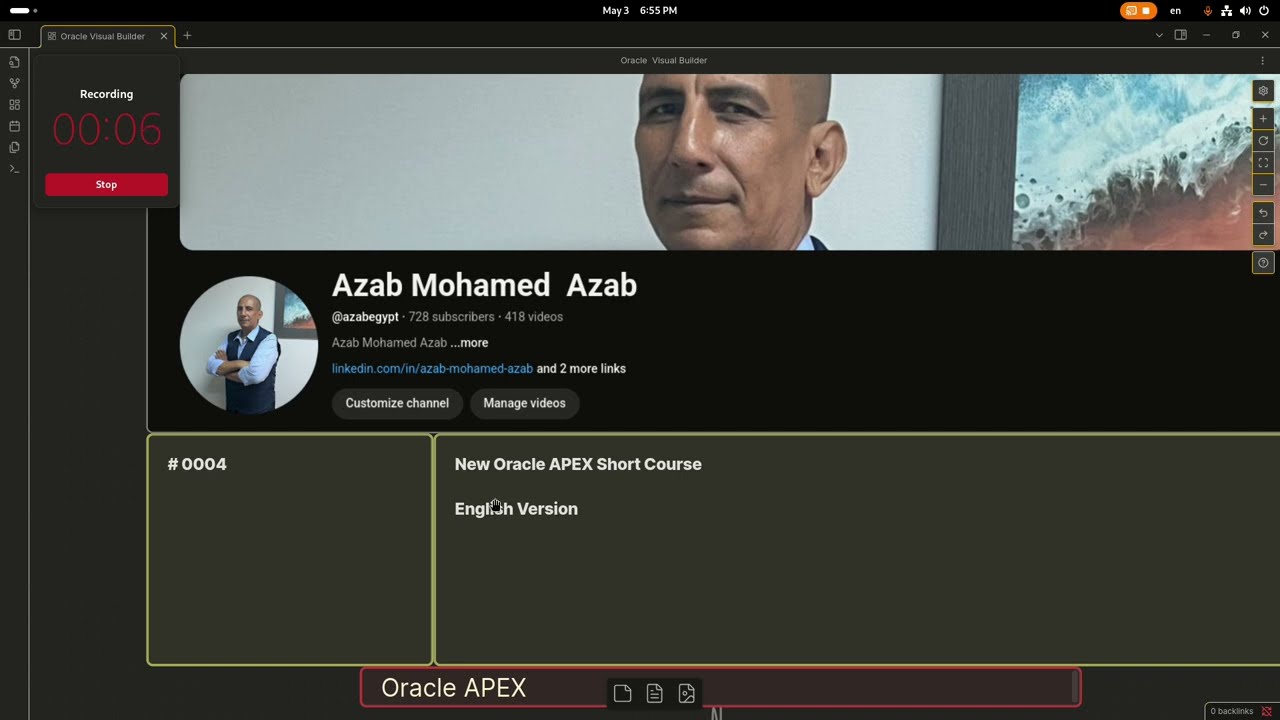Click the 728 subscribers count

point(451,316)
